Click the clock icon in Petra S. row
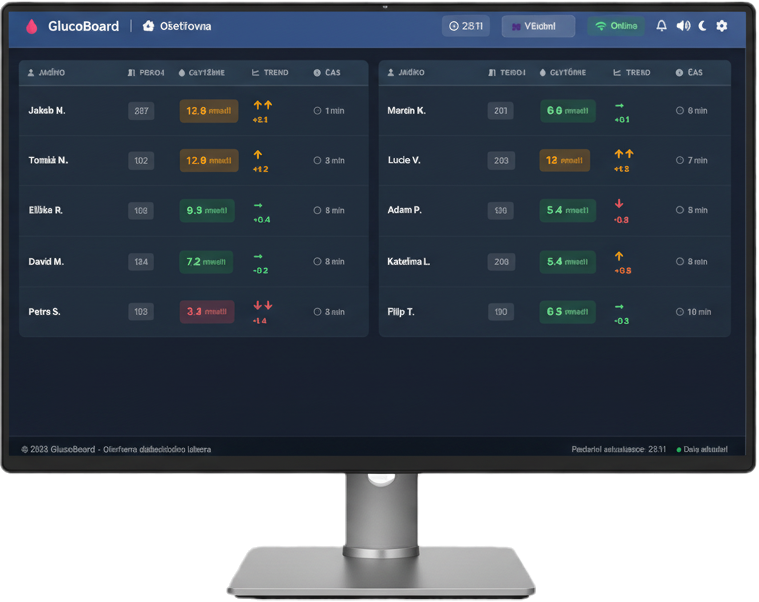Image resolution: width=759 pixels, height=602 pixels. click(317, 312)
